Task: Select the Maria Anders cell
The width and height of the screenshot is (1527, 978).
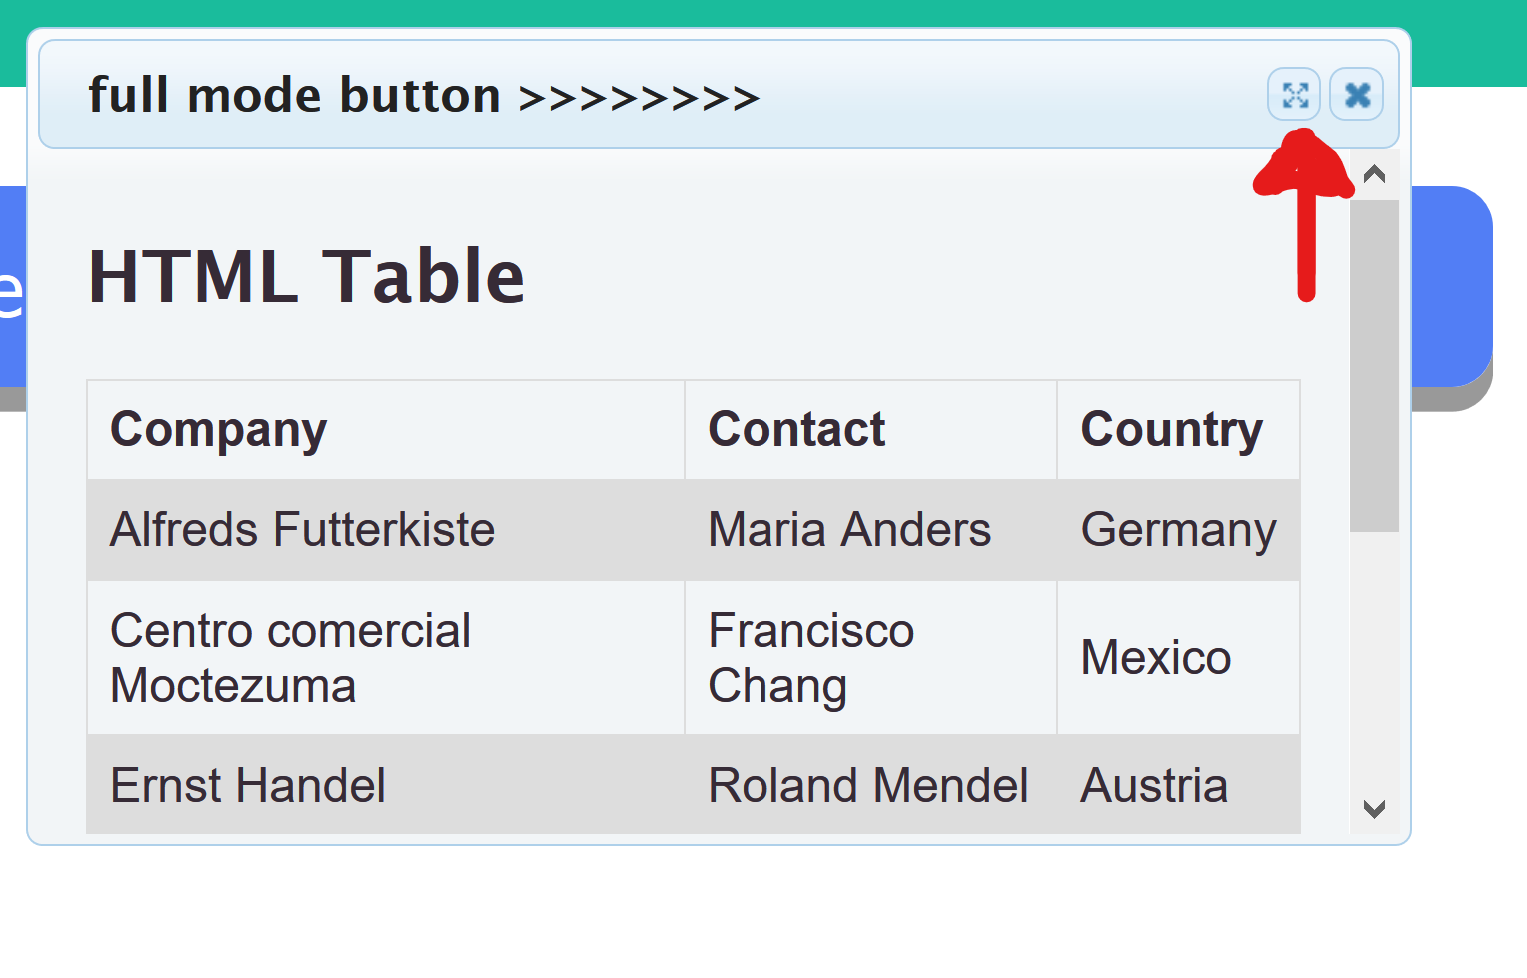Action: (849, 530)
